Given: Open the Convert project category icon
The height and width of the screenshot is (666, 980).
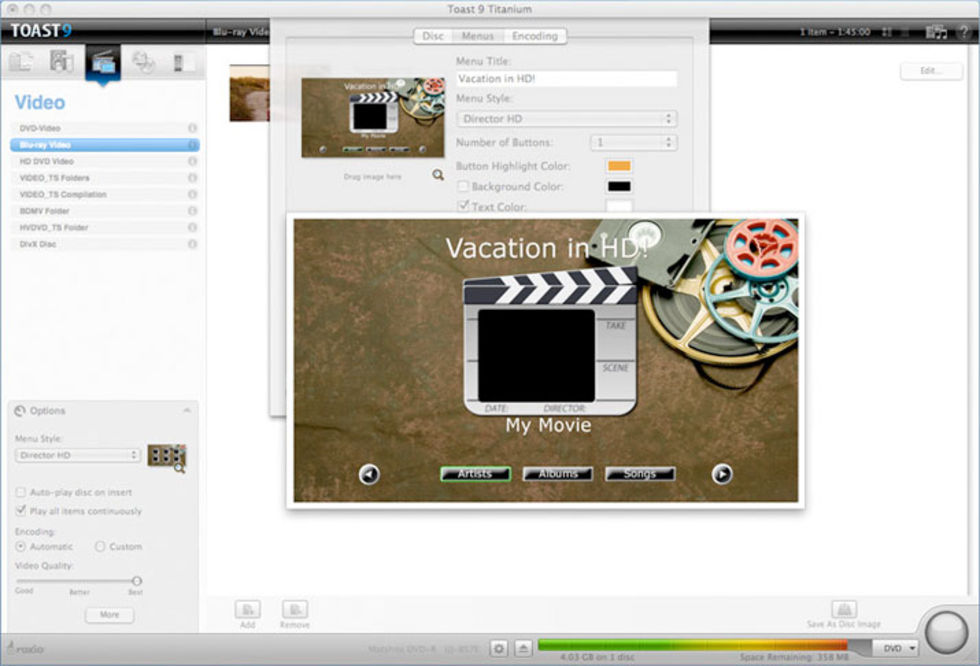Looking at the screenshot, I should click(x=183, y=62).
